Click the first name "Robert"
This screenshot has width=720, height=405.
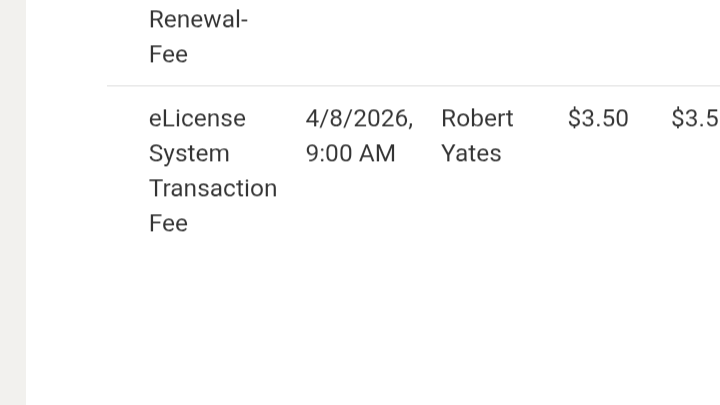click(477, 118)
